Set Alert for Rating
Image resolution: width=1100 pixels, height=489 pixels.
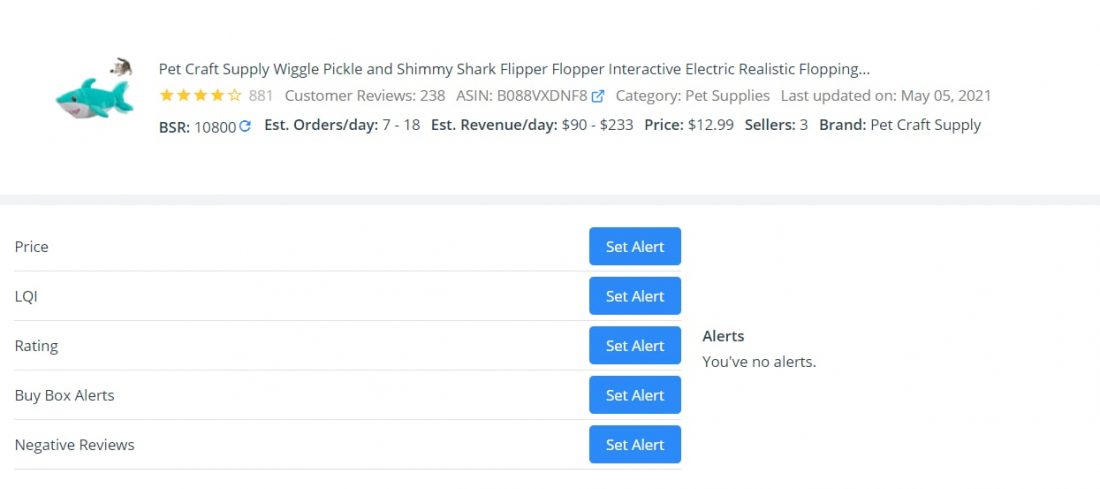click(635, 345)
